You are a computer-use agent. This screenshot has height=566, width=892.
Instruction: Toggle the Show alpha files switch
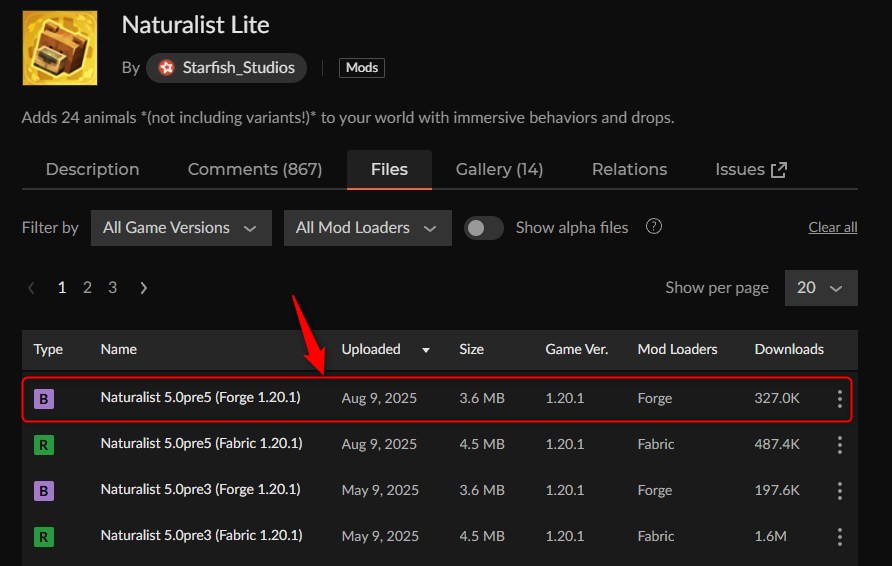[x=484, y=228]
